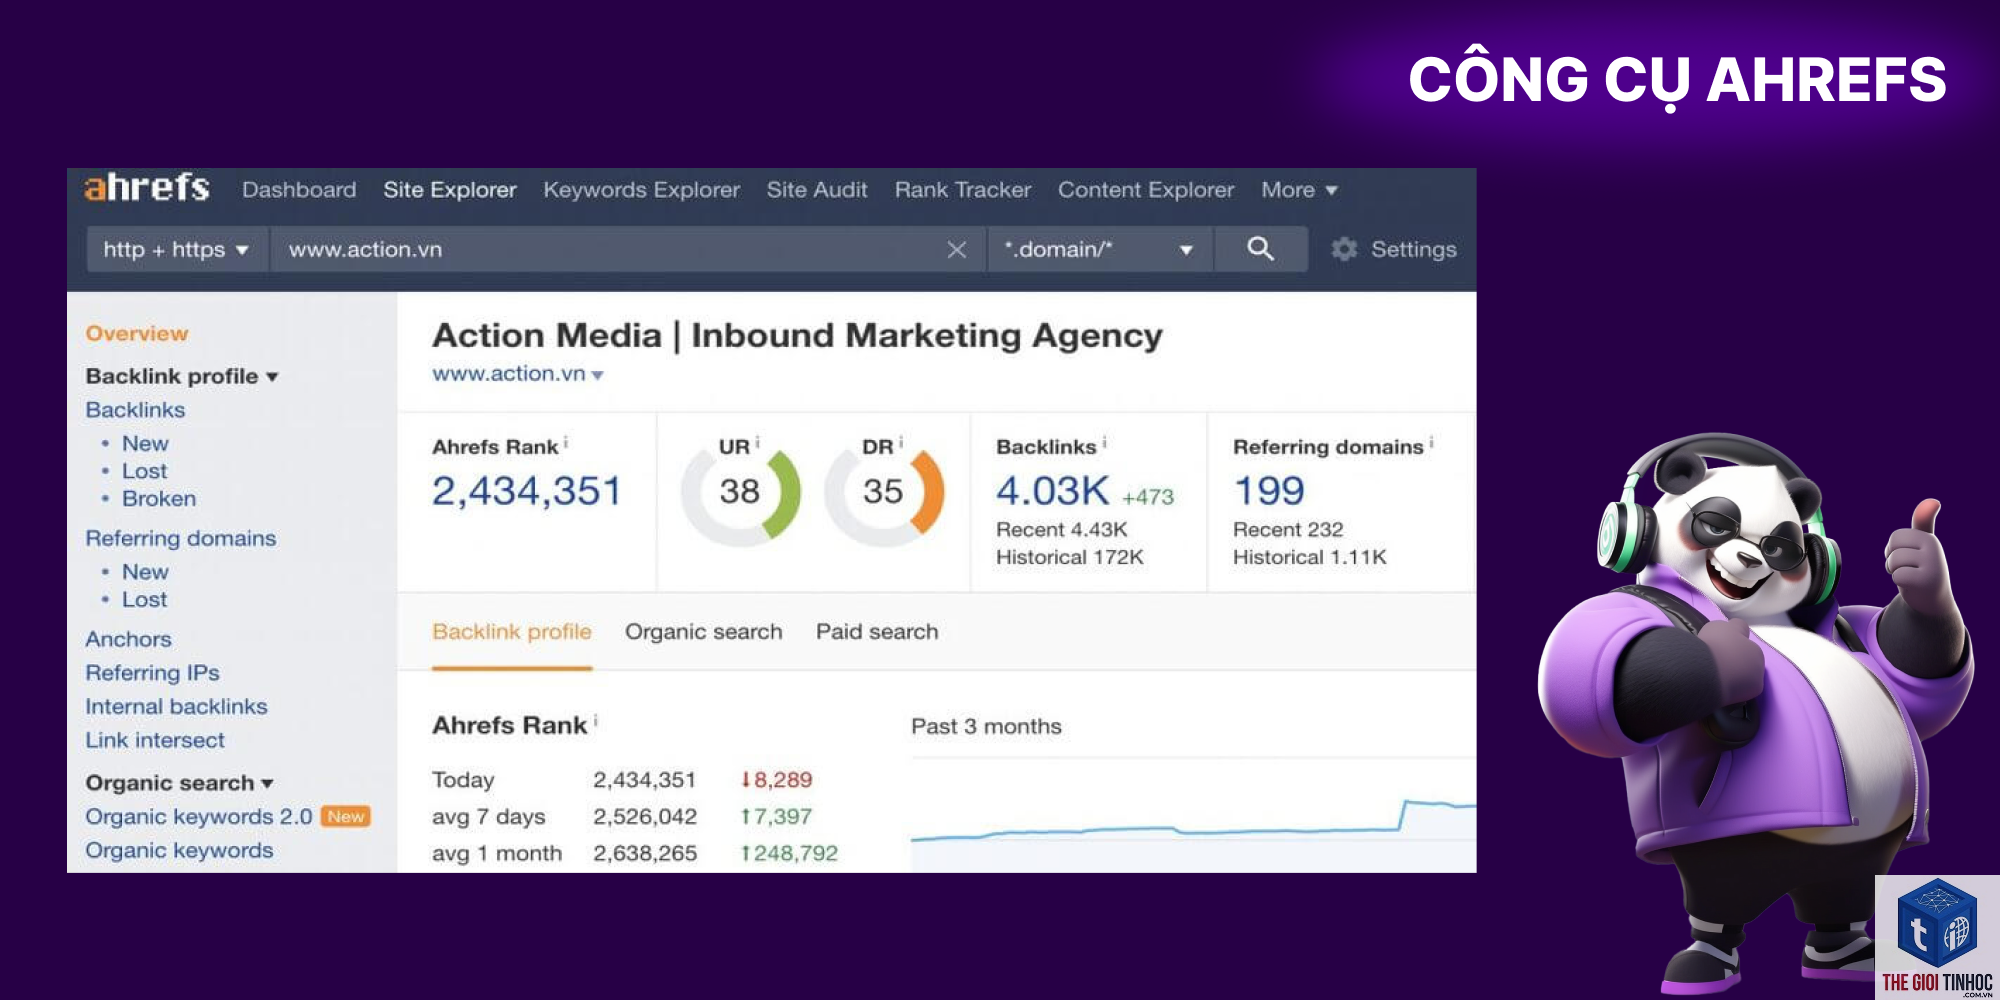Click the UR 38 gauge
The image size is (2000, 1000).
(x=740, y=492)
